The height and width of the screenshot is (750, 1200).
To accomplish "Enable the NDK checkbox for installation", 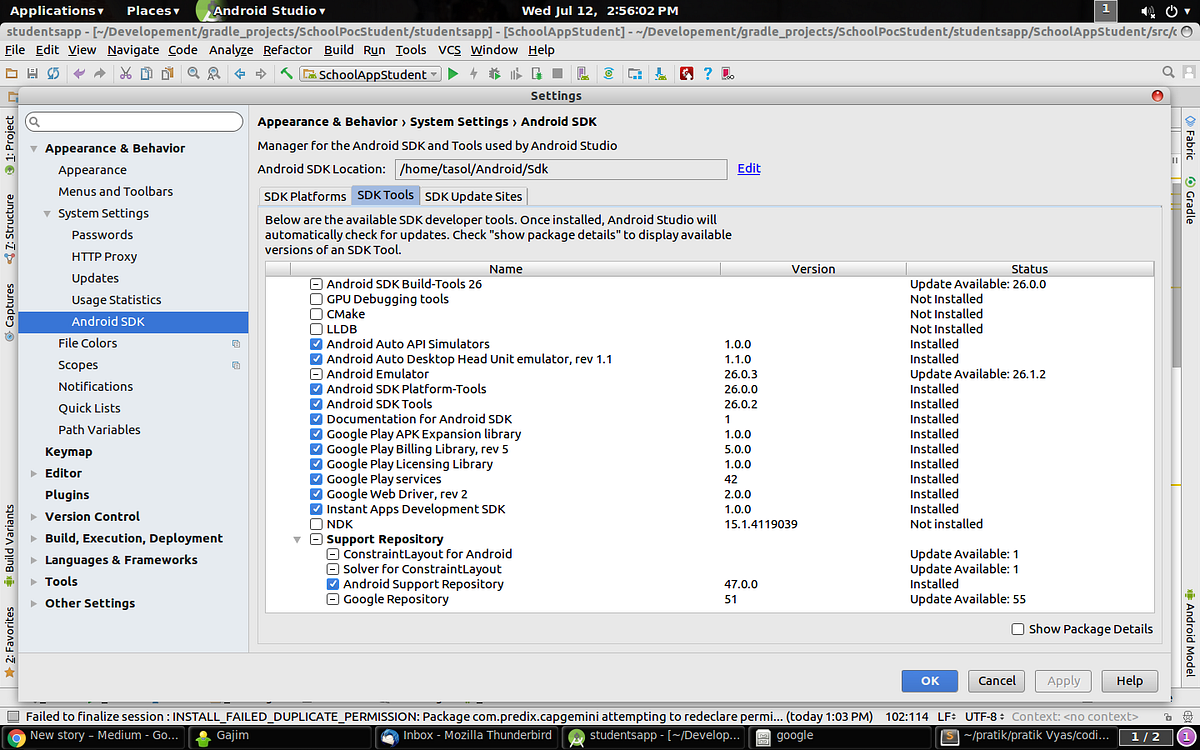I will tap(316, 523).
